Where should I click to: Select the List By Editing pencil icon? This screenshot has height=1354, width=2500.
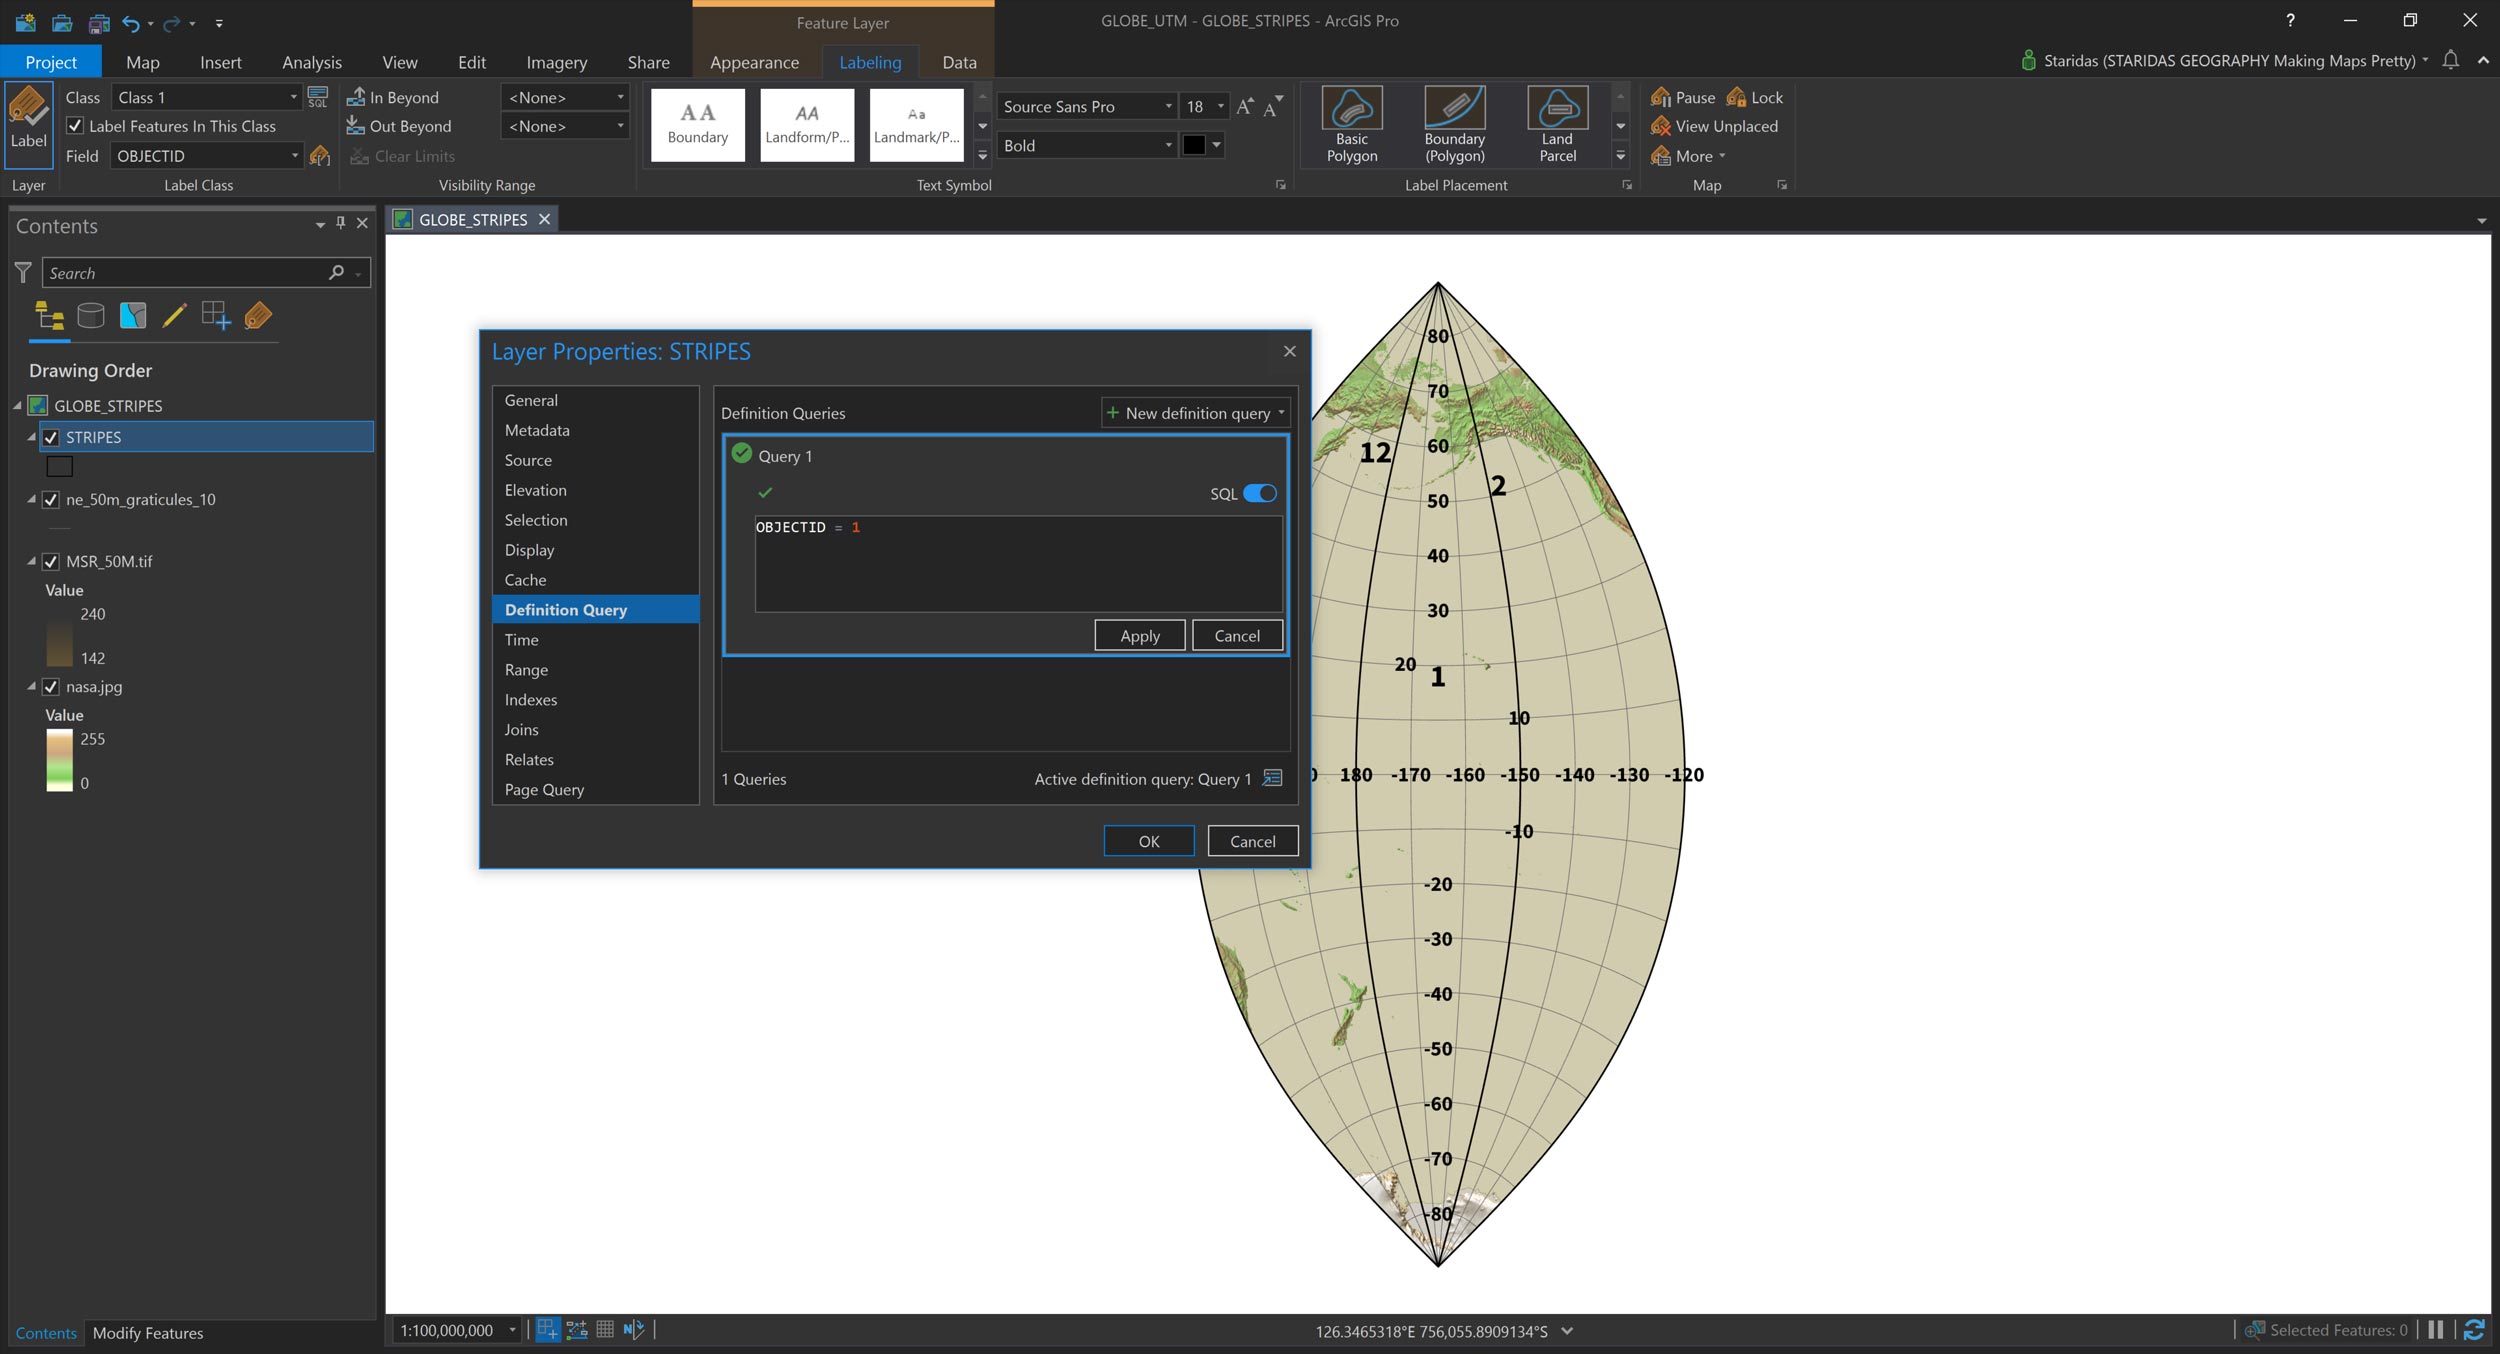click(x=174, y=316)
